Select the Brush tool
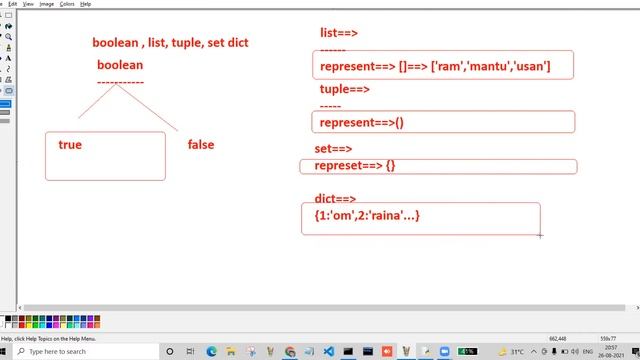 9,47
